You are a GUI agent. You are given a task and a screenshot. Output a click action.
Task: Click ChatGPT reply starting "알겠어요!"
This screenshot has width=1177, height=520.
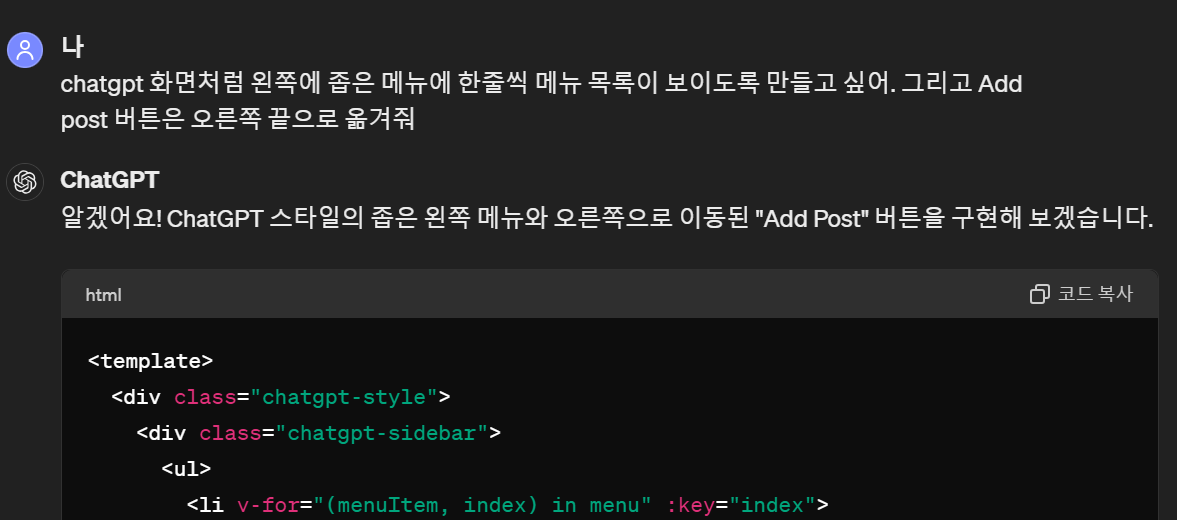(607, 218)
